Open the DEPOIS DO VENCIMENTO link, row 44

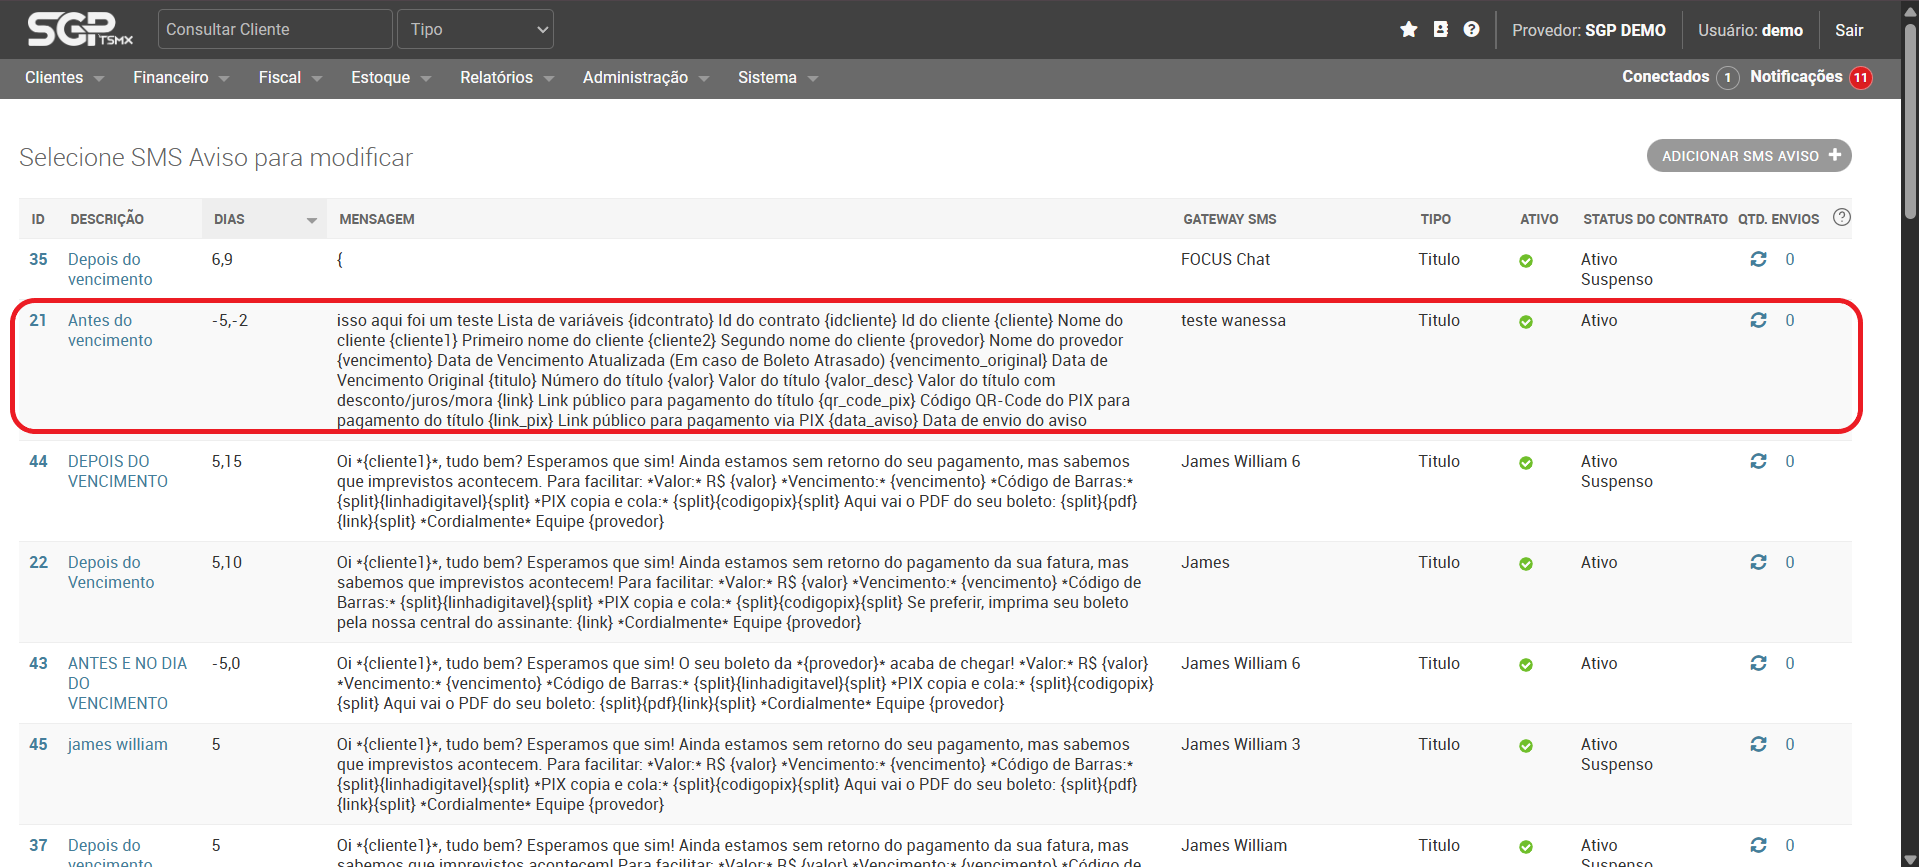pos(117,471)
